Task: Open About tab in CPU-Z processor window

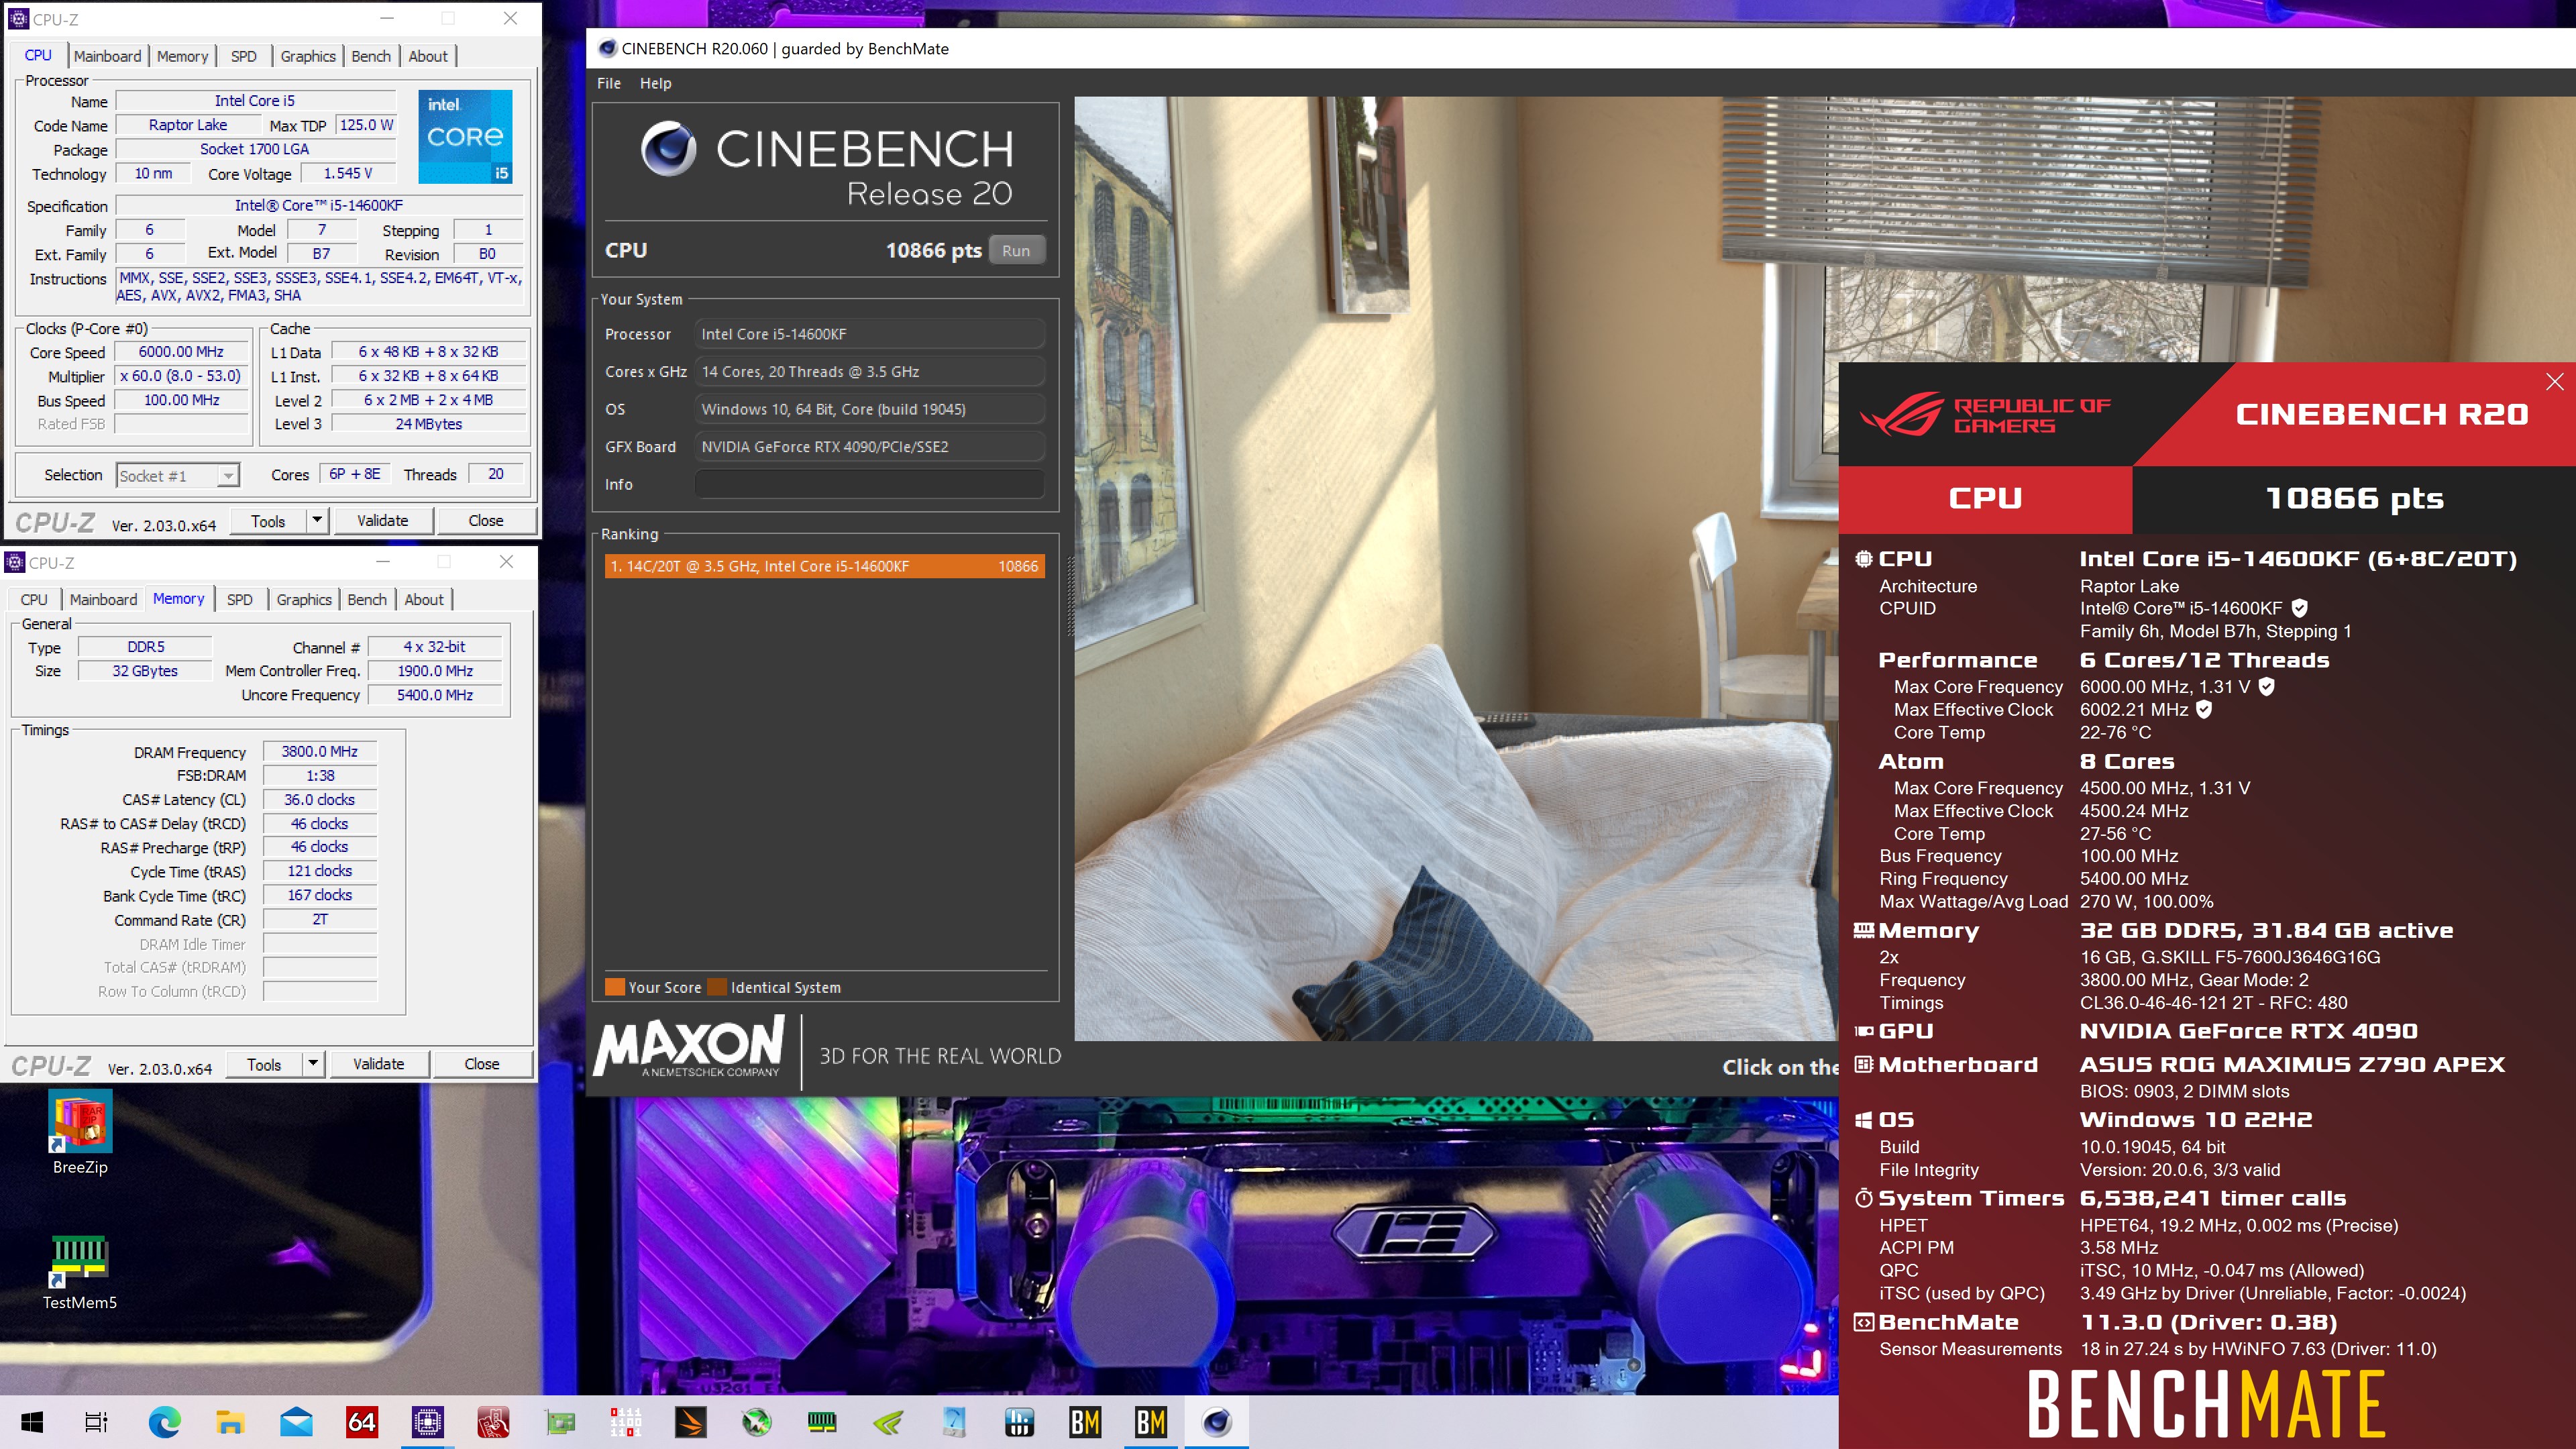Action: coord(428,56)
